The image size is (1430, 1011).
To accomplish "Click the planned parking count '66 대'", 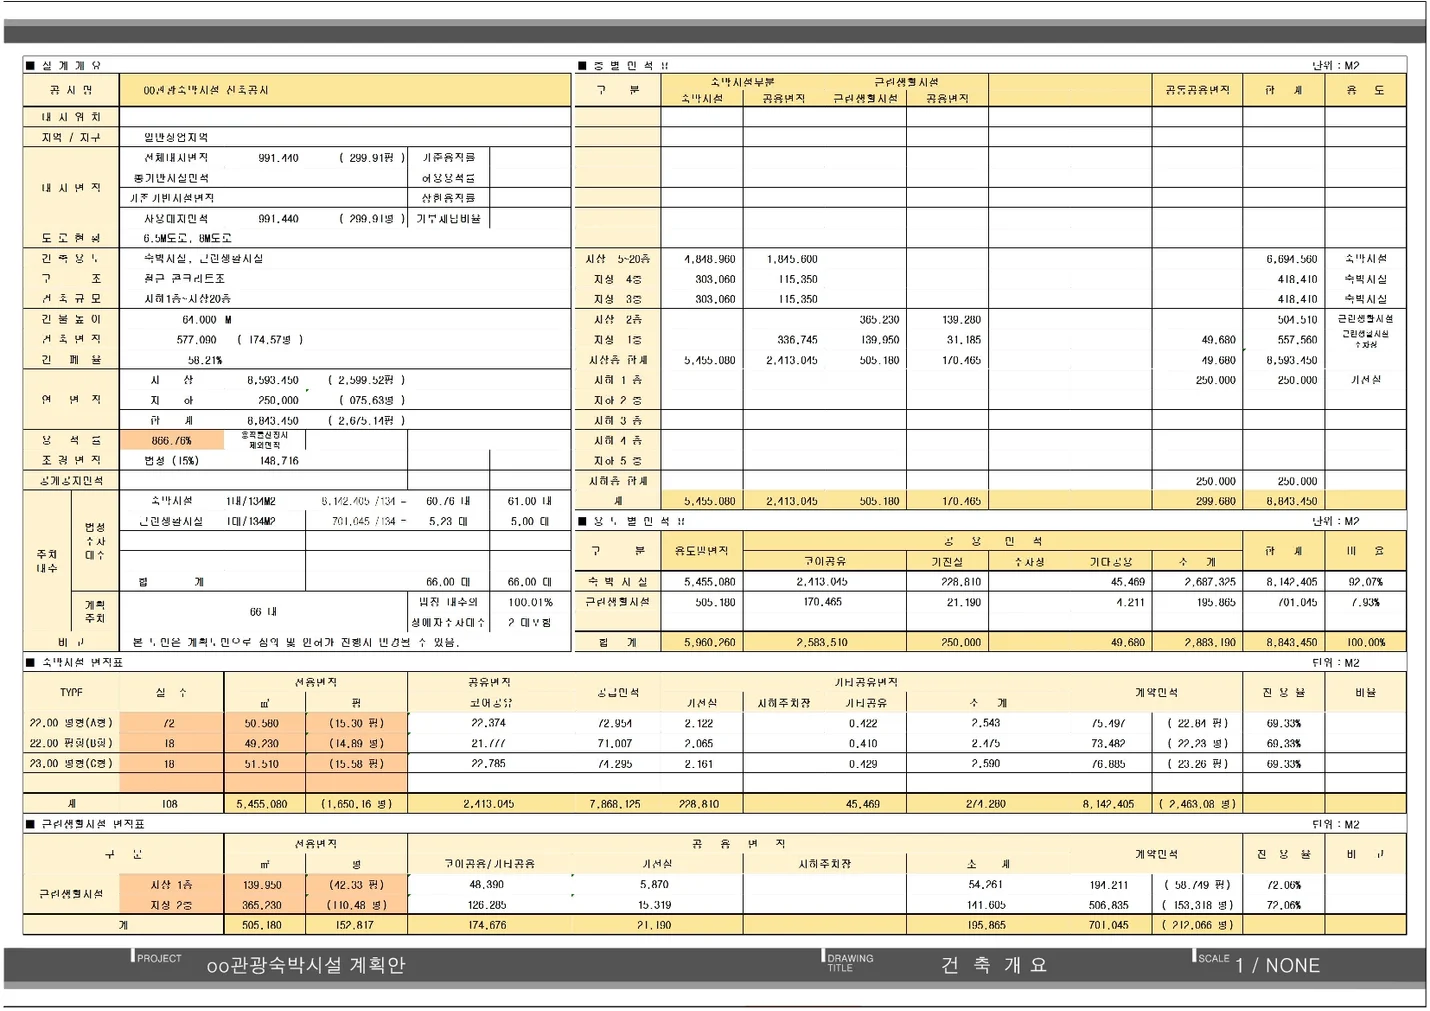I will pos(263,612).
